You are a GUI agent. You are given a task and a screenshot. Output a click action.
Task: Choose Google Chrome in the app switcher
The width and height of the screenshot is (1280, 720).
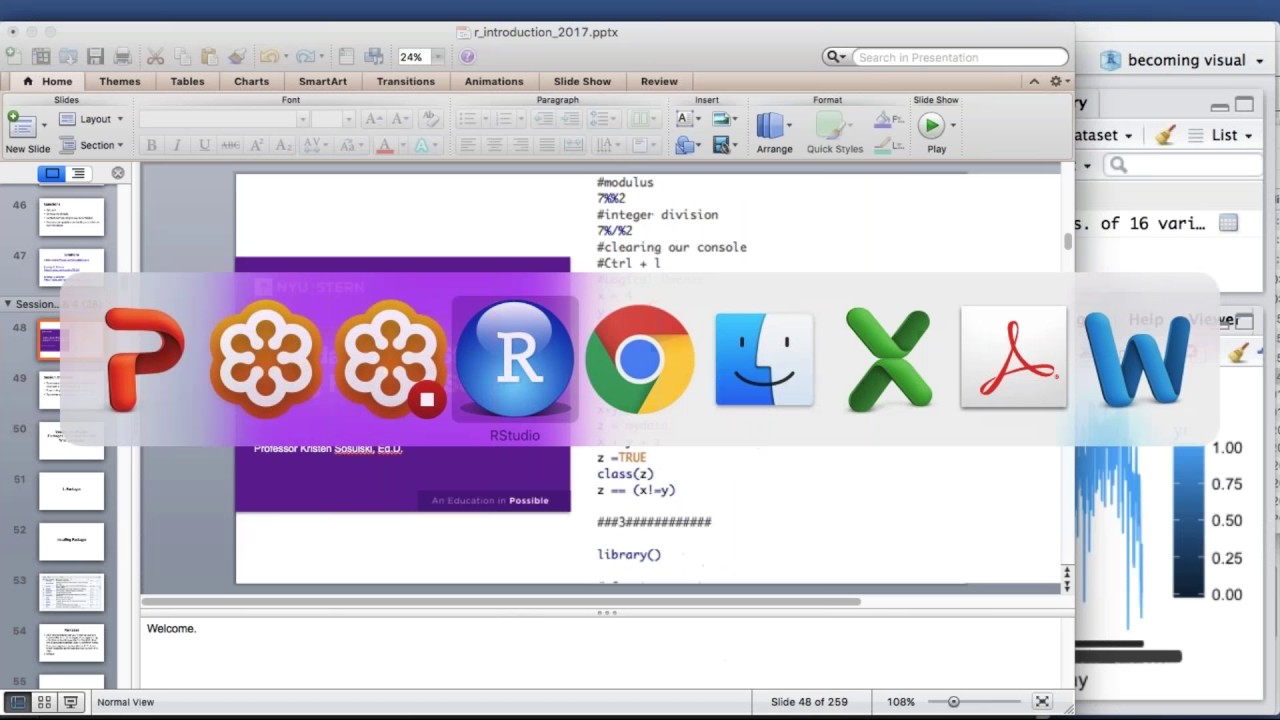click(x=639, y=359)
